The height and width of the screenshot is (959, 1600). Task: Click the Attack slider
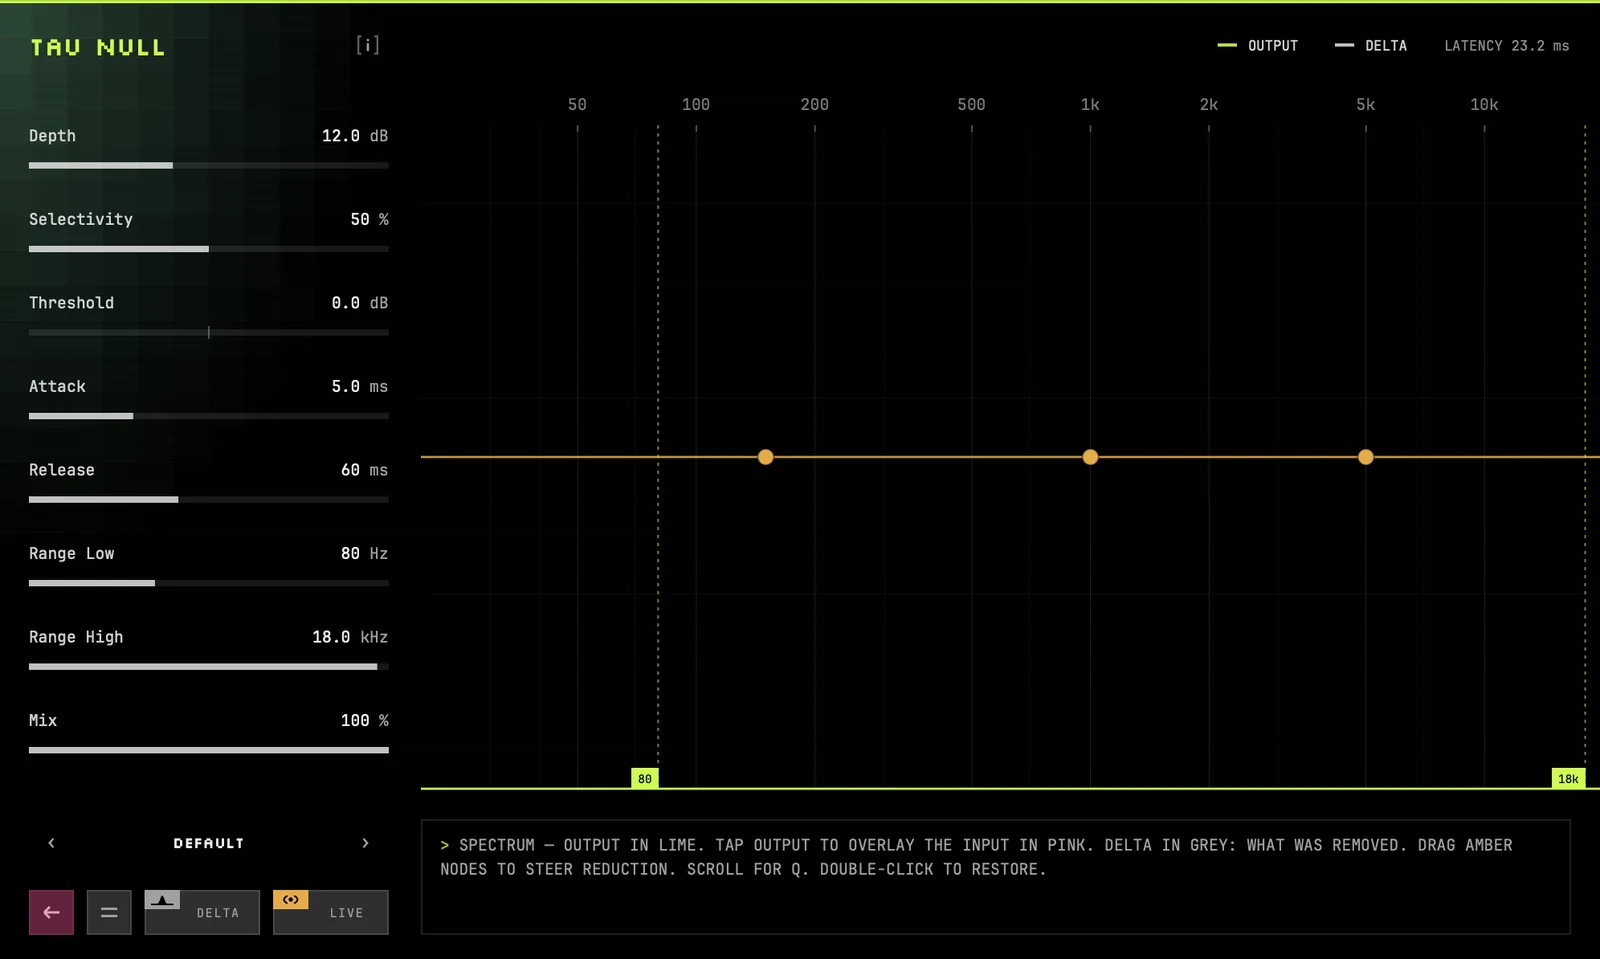209,416
